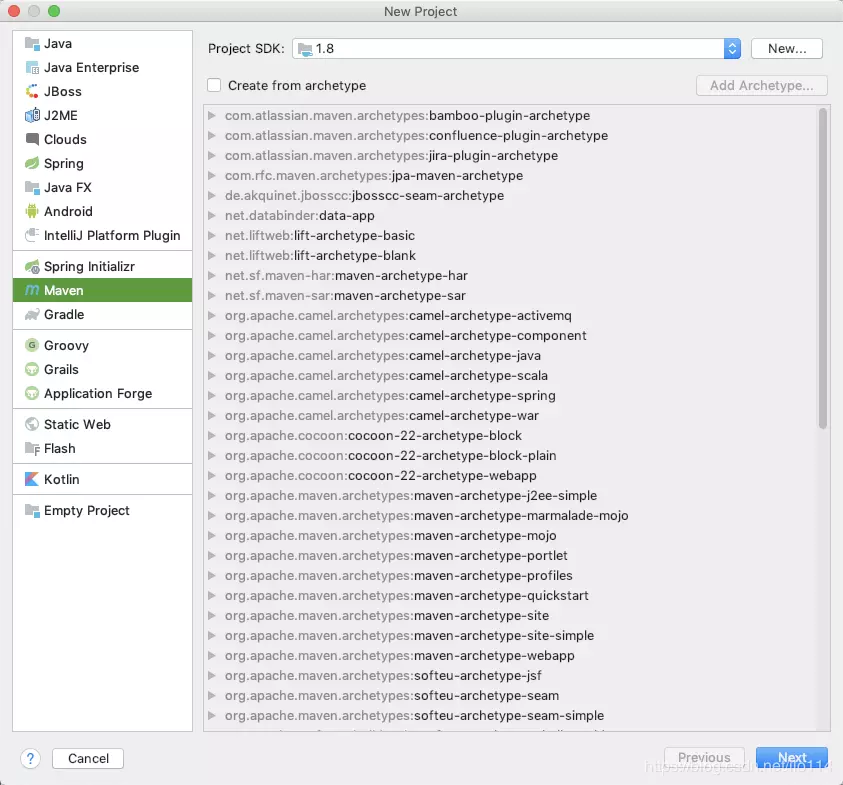Select Static Web project type
Image resolution: width=843 pixels, height=785 pixels.
tap(102, 424)
